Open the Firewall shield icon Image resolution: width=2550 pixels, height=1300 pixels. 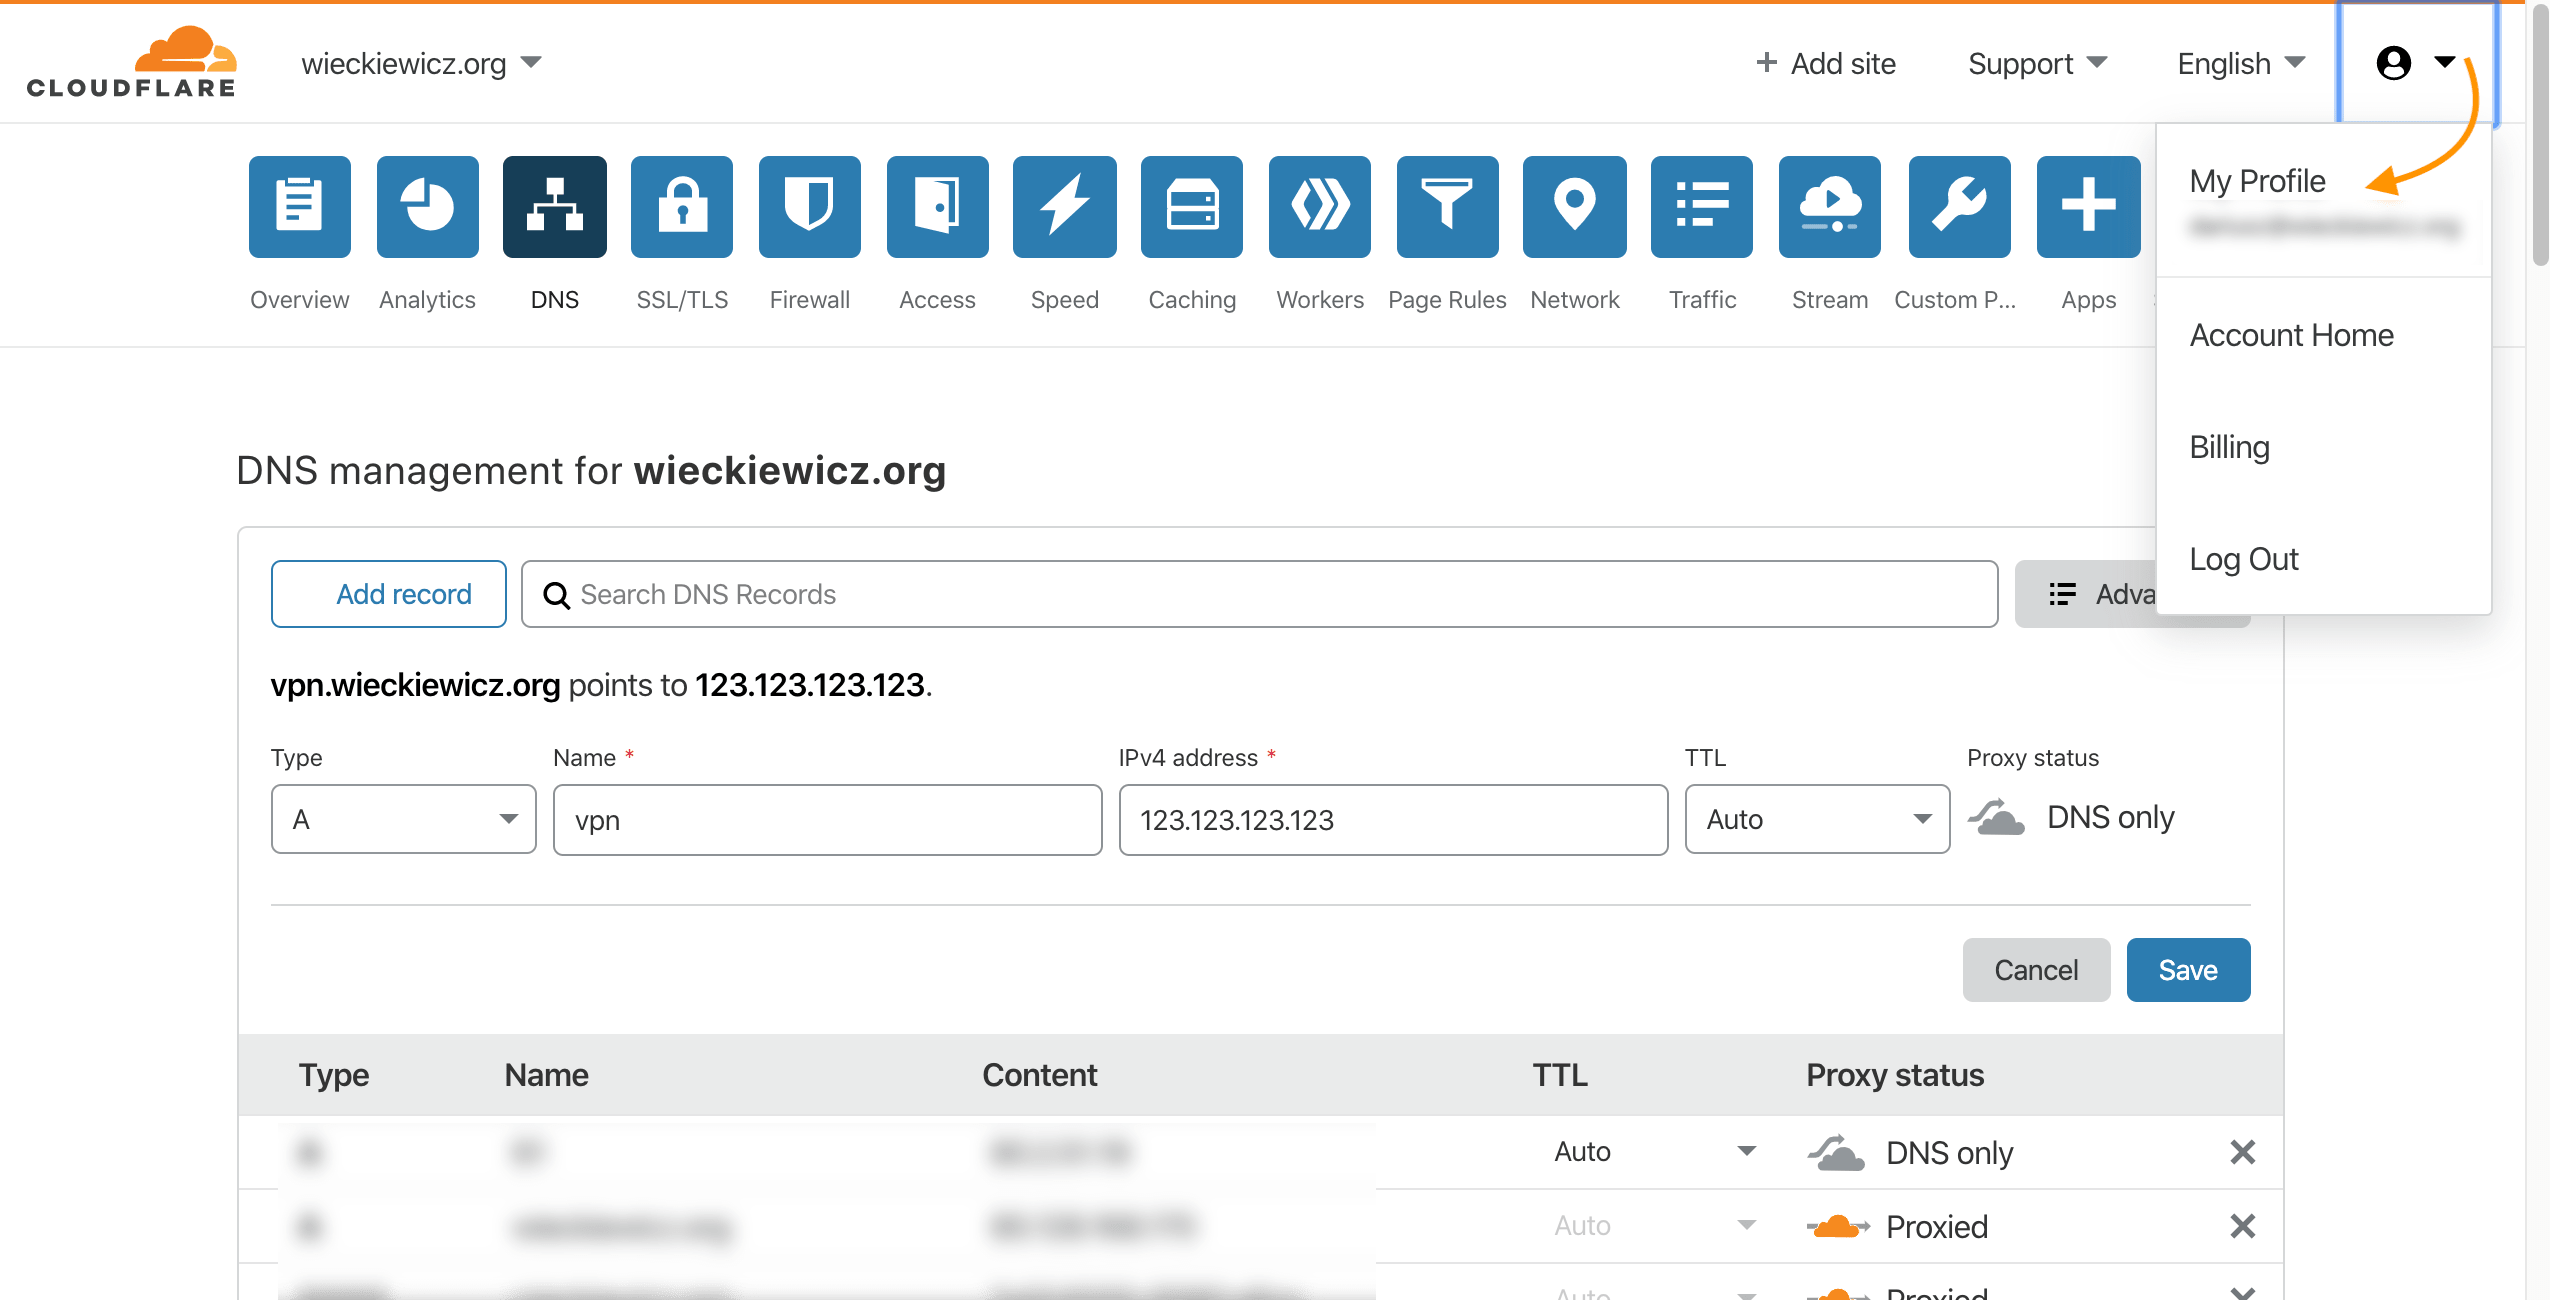(x=810, y=207)
